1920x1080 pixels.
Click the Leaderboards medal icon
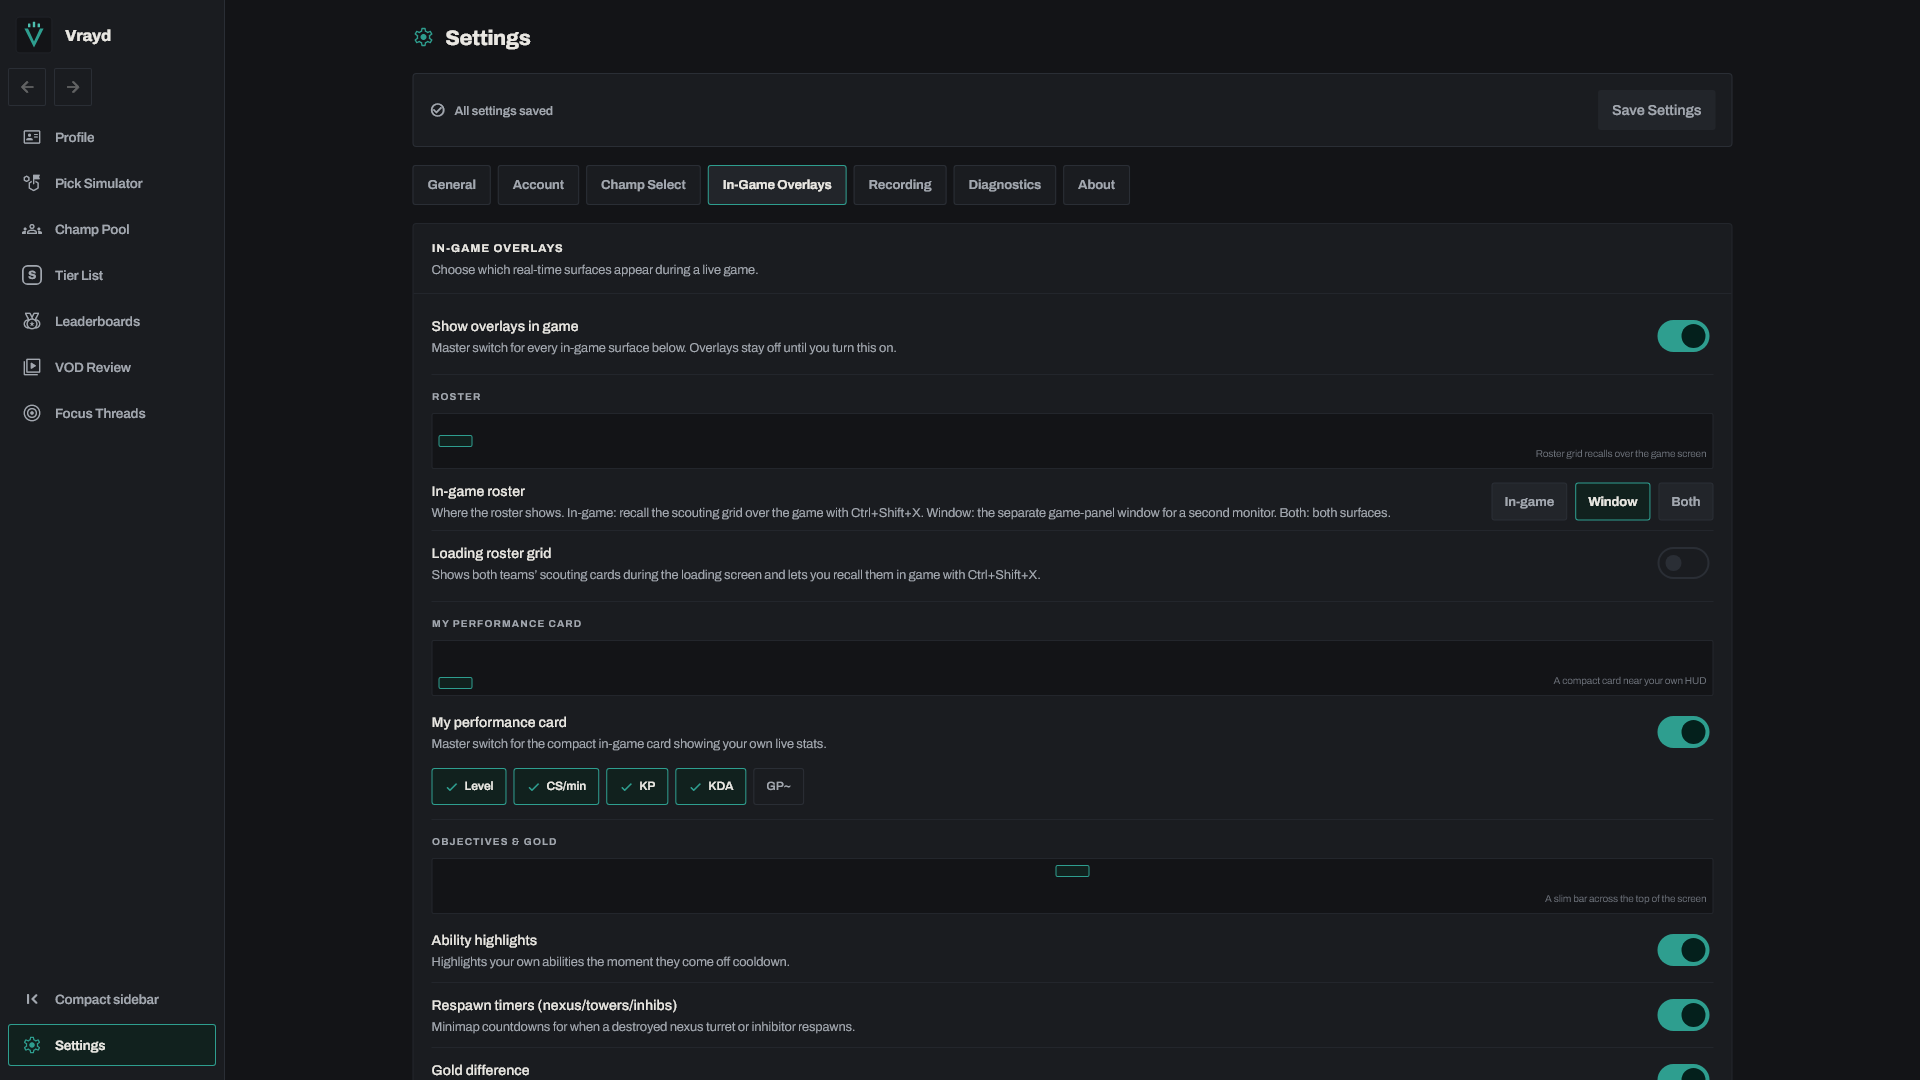pos(32,321)
